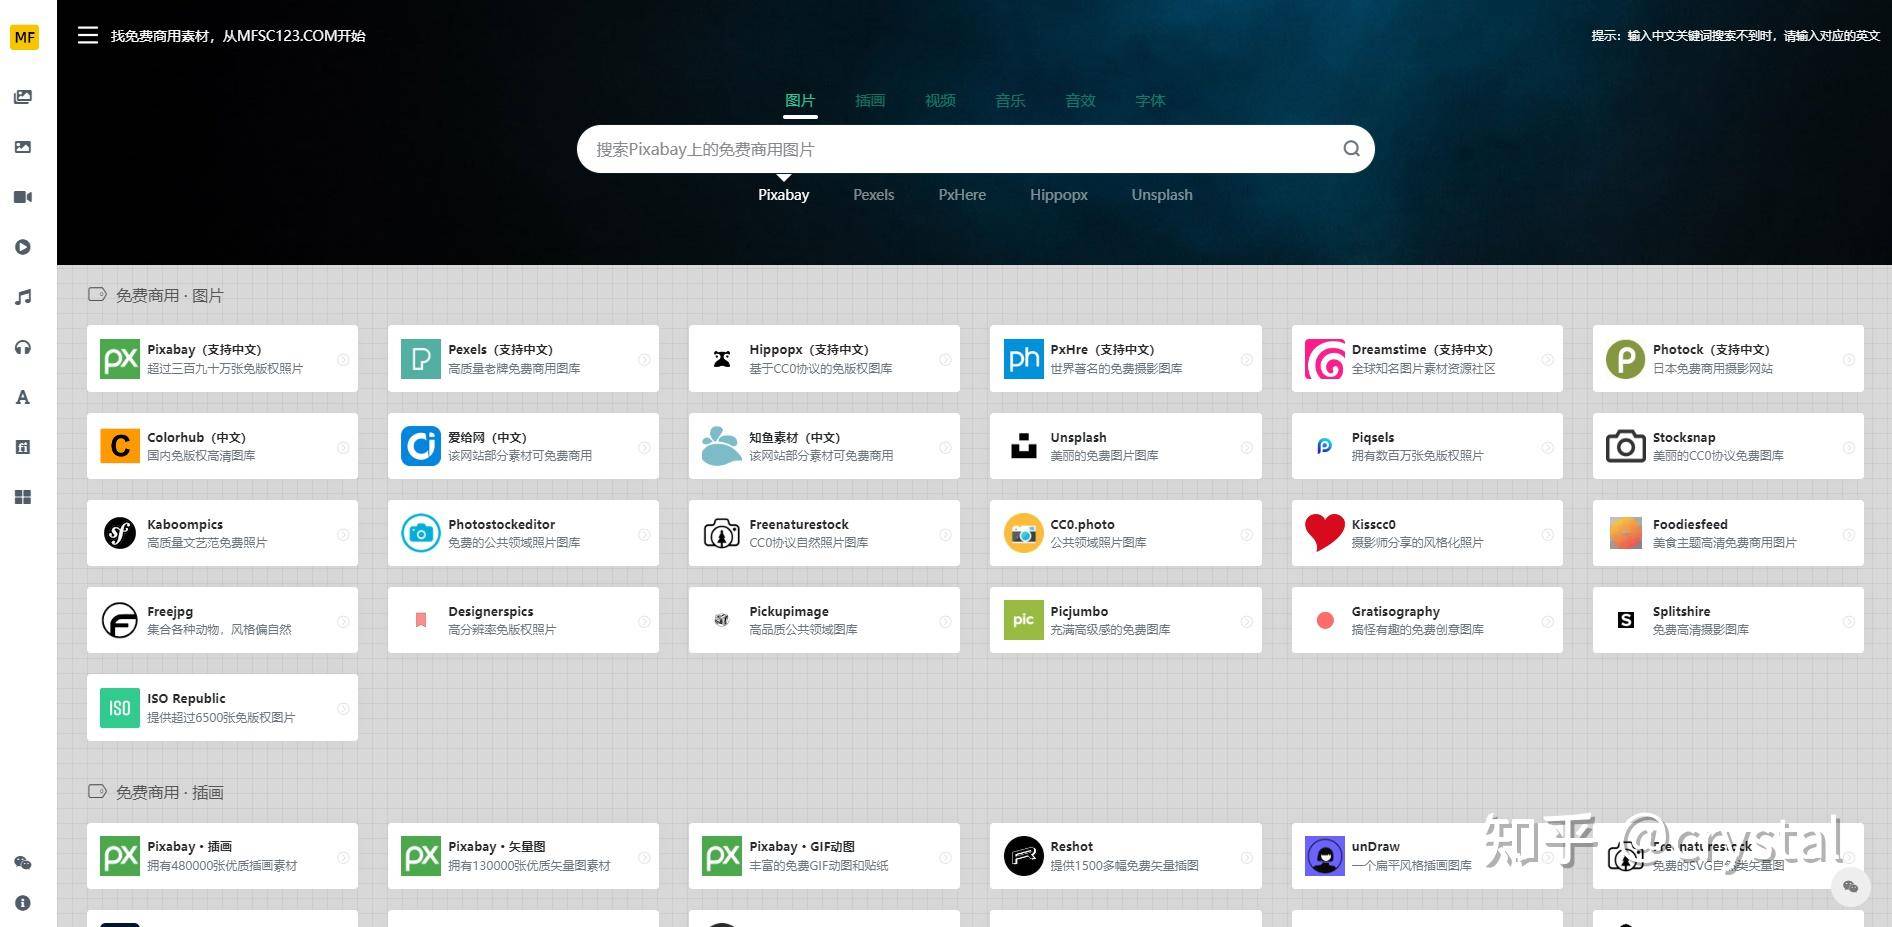Click the PxHre ph logo icon
Image resolution: width=1892 pixels, height=927 pixels.
point(1024,359)
